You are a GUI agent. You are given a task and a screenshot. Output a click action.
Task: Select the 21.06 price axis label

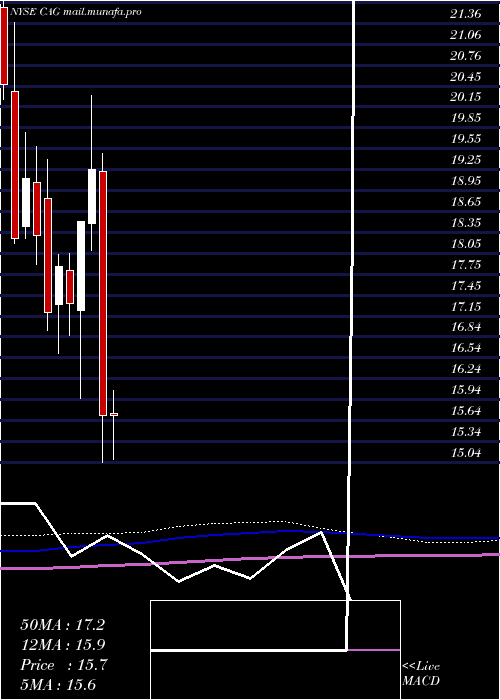(466, 35)
